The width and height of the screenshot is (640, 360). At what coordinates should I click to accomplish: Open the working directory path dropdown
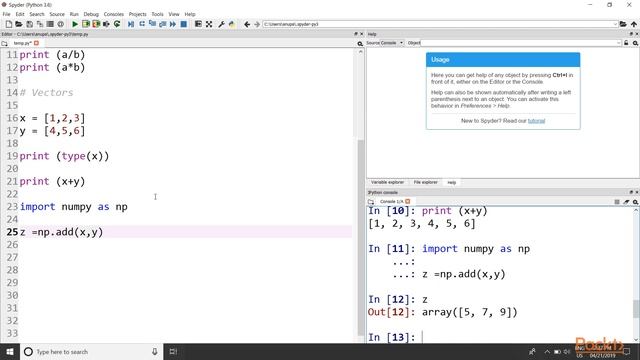[615, 24]
